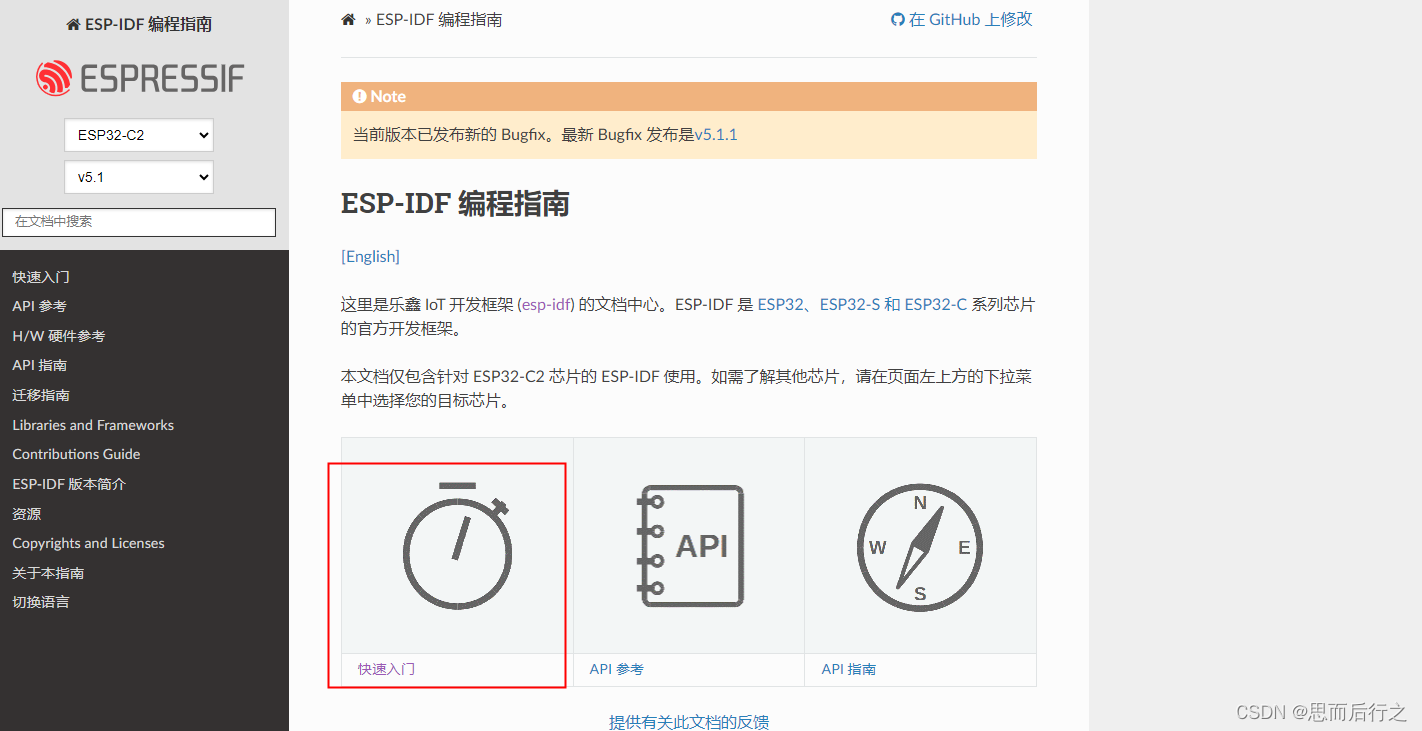1422x731 pixels.
Task: Follow the esp-idf link in the paragraph
Action: tap(546, 304)
